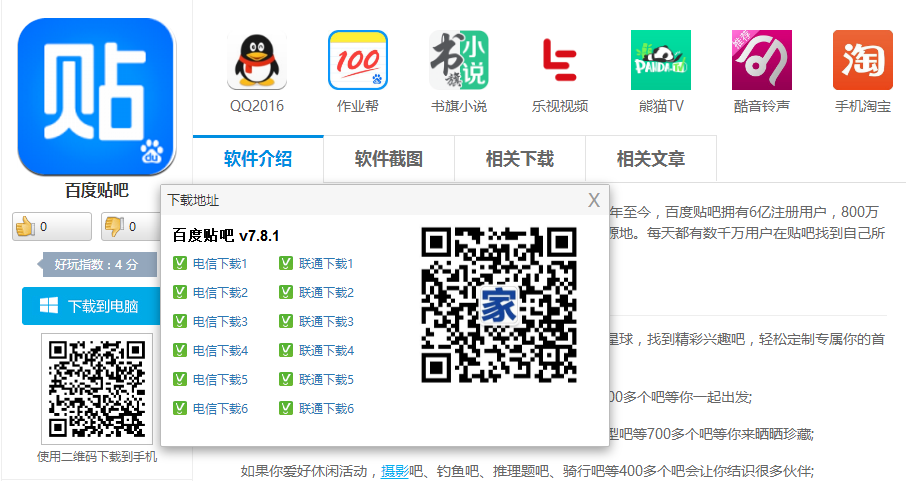Open the QQ2016 penguin app icon
The height and width of the screenshot is (481, 906).
257,60
